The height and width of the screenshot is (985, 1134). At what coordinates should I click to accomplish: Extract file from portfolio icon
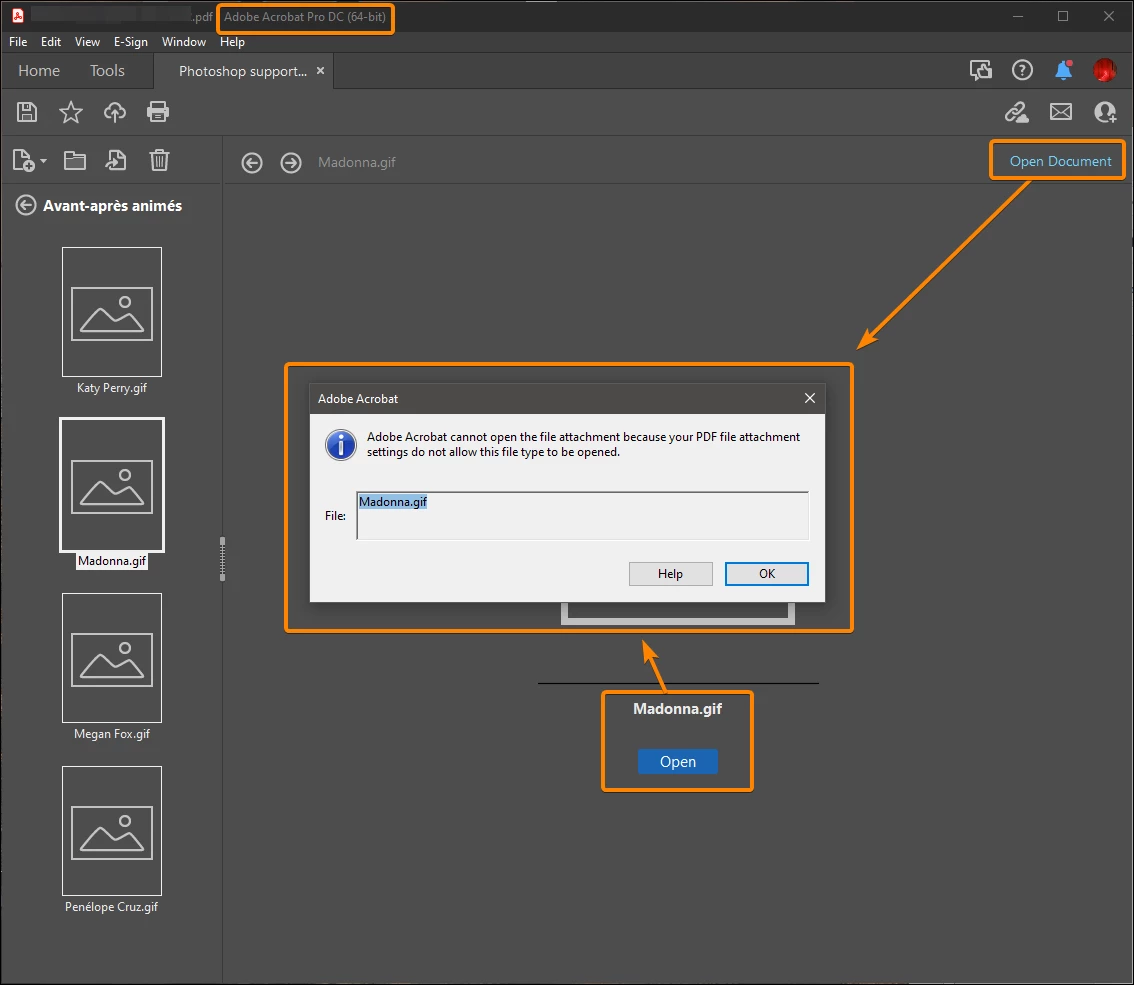[x=116, y=161]
